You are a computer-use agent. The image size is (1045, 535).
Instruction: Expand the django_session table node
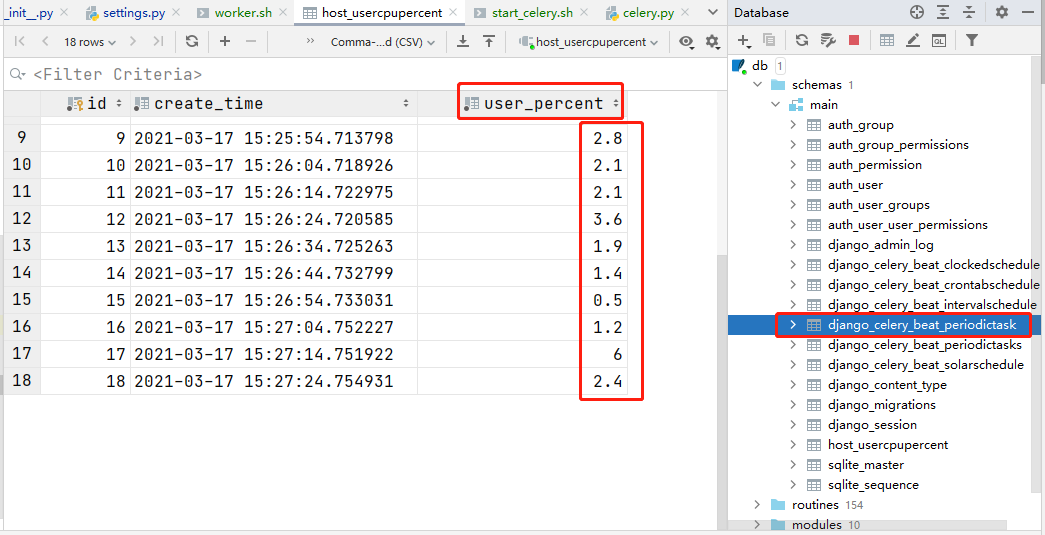793,424
